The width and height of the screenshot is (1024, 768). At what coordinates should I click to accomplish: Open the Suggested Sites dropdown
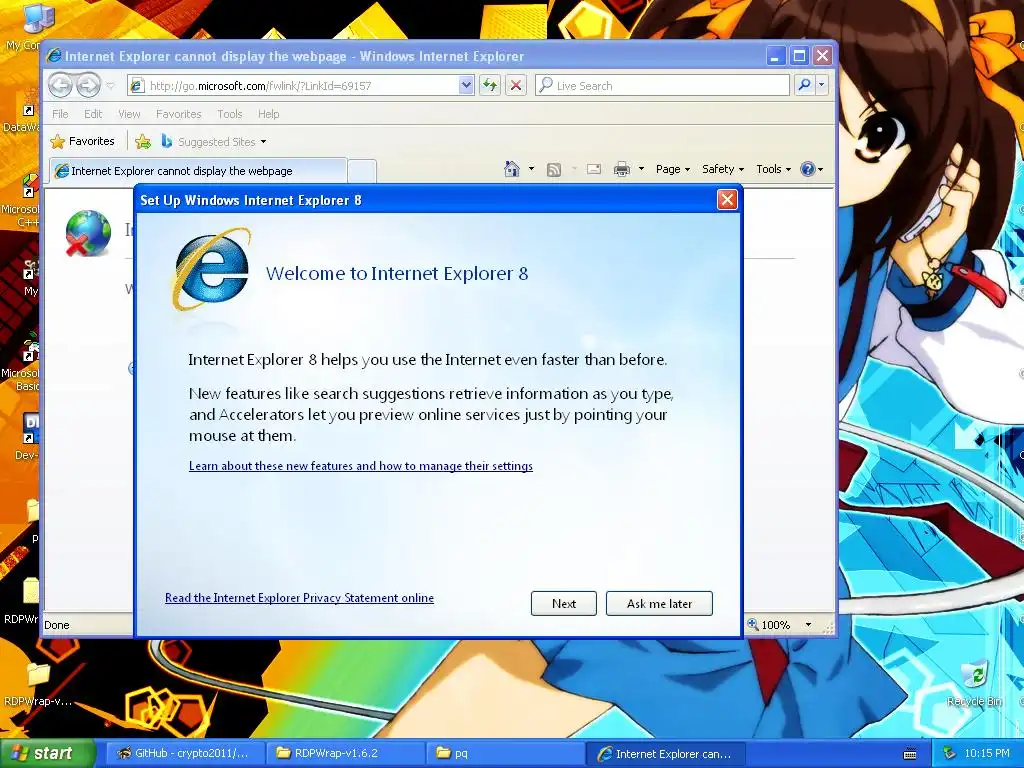[214, 141]
